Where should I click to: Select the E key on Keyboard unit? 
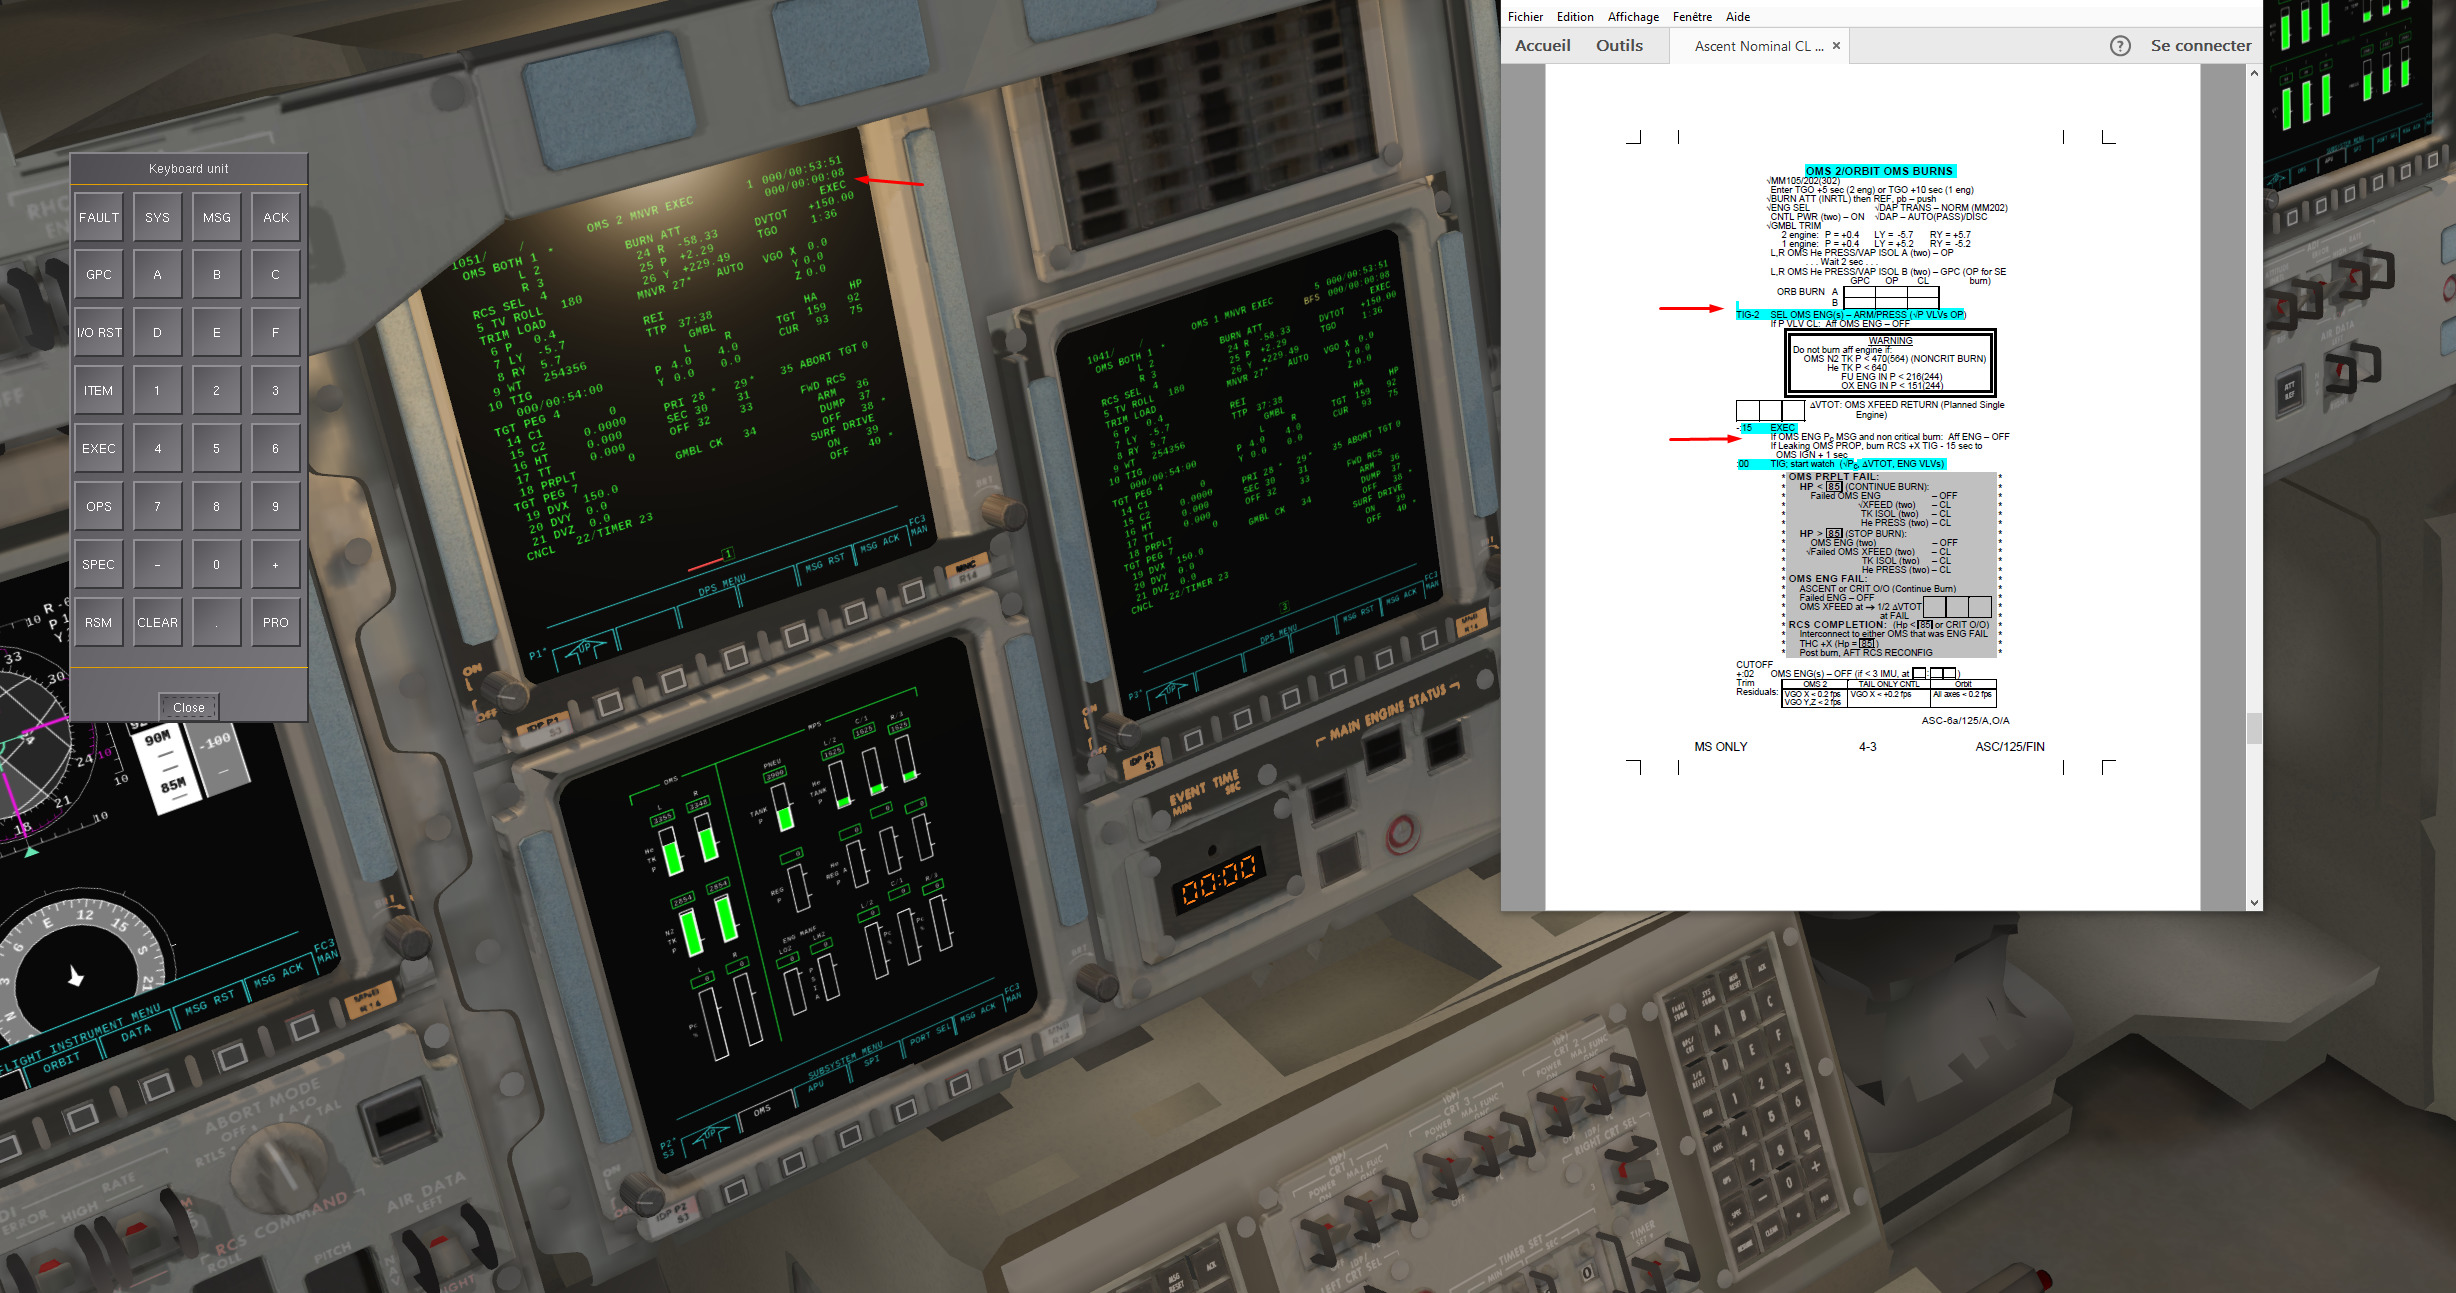pyautogui.click(x=216, y=332)
